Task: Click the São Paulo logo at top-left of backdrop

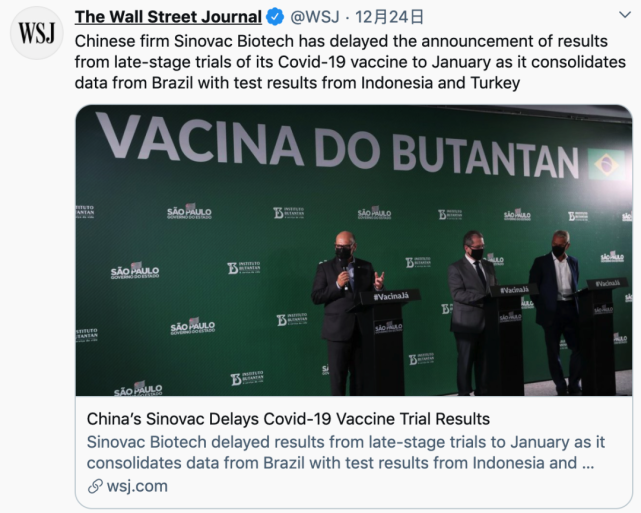Action: (x=189, y=212)
